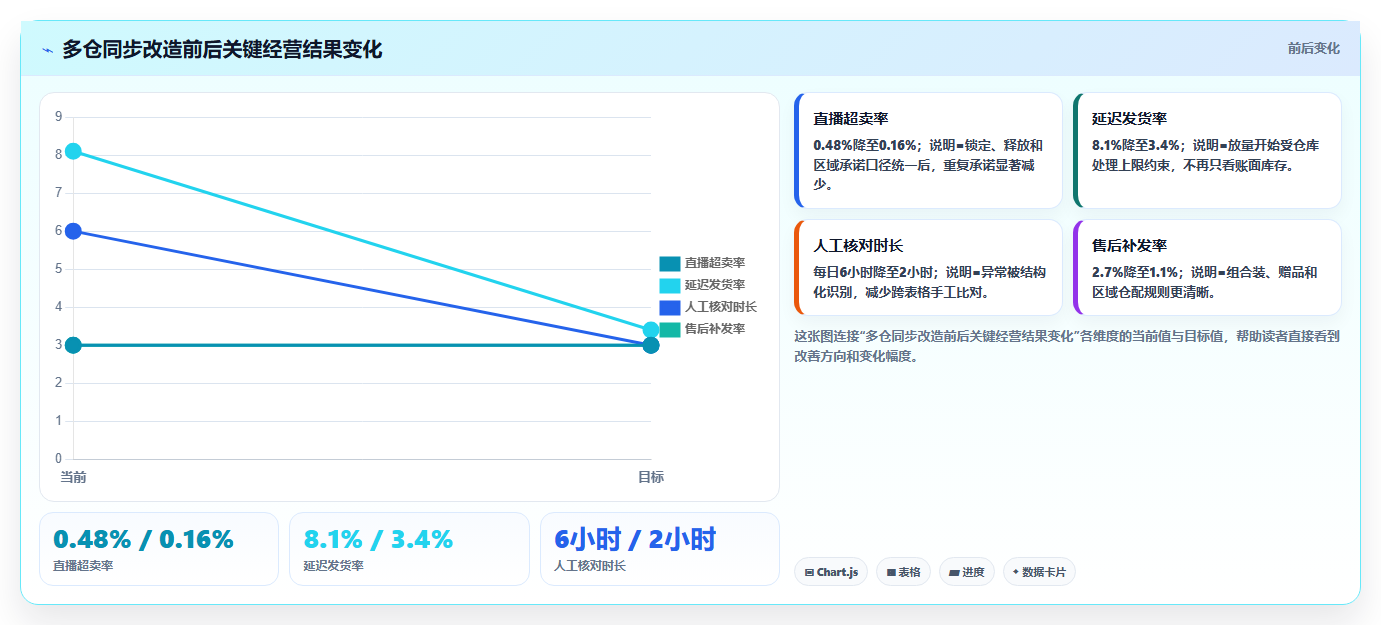
Task: Click the 直播超卖率 label under the KPI value
Action: click(83, 566)
